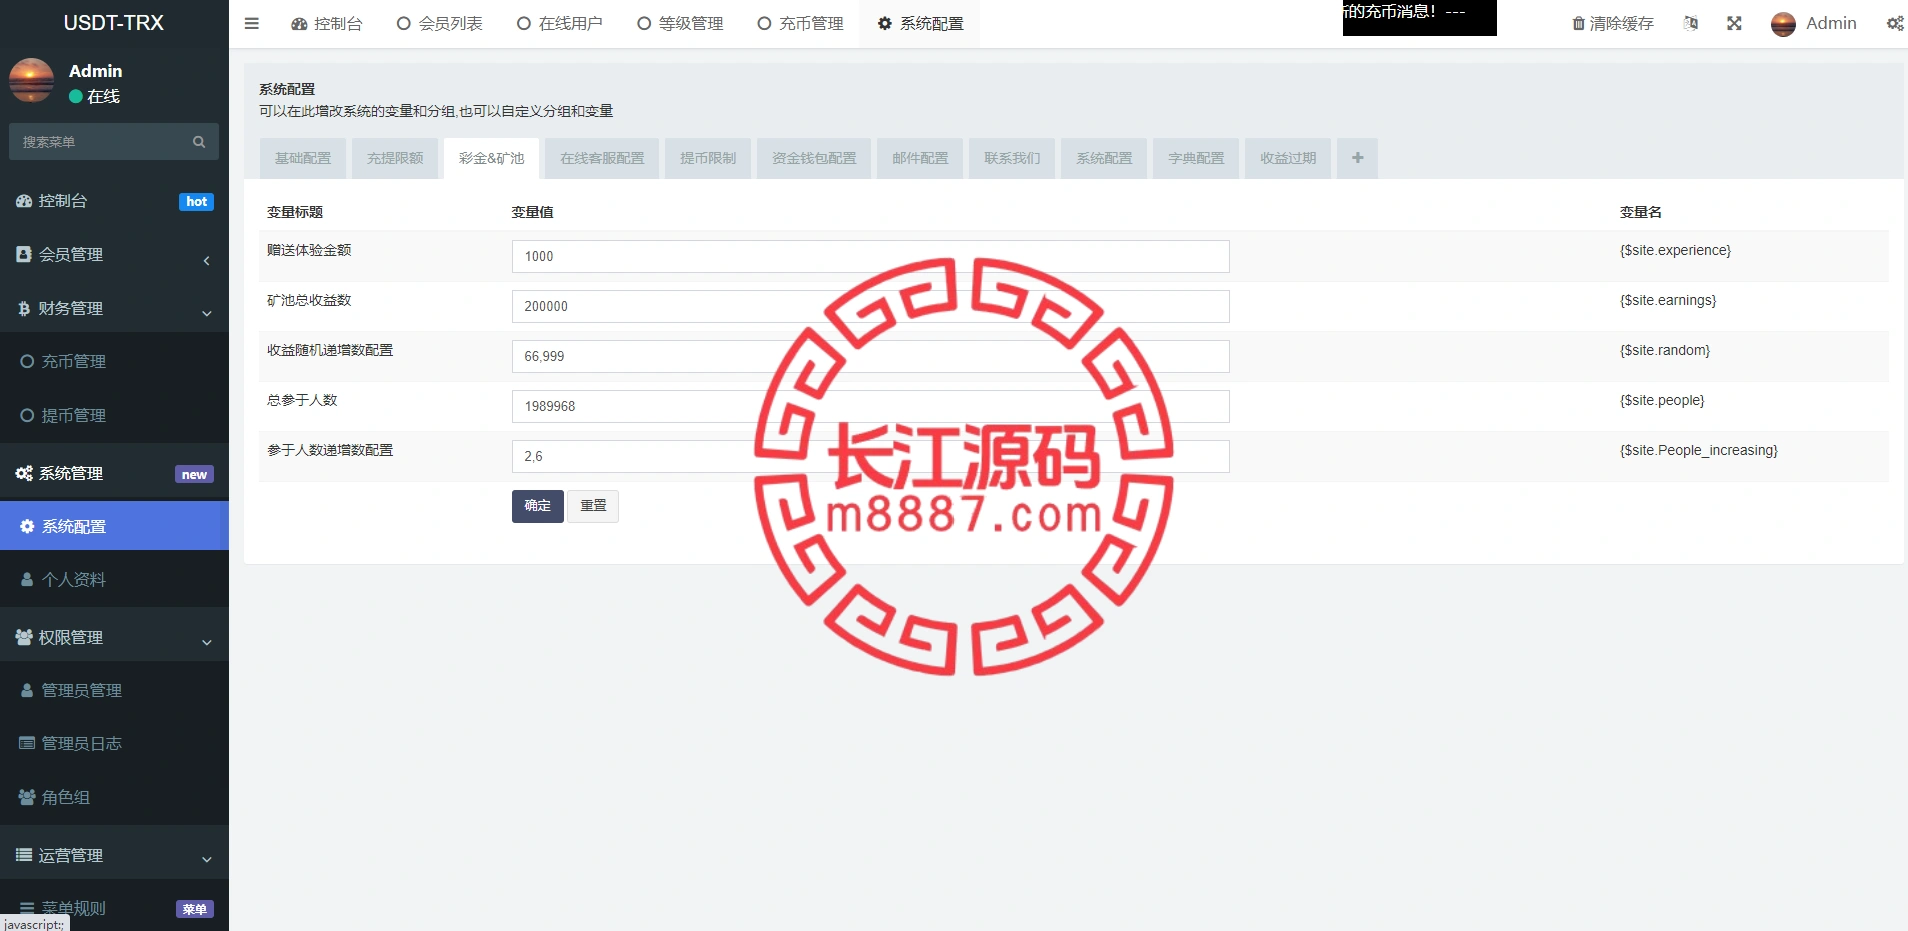This screenshot has height=931, width=1908.
Task: Switch to 会员列表 top tab
Action: 440,24
